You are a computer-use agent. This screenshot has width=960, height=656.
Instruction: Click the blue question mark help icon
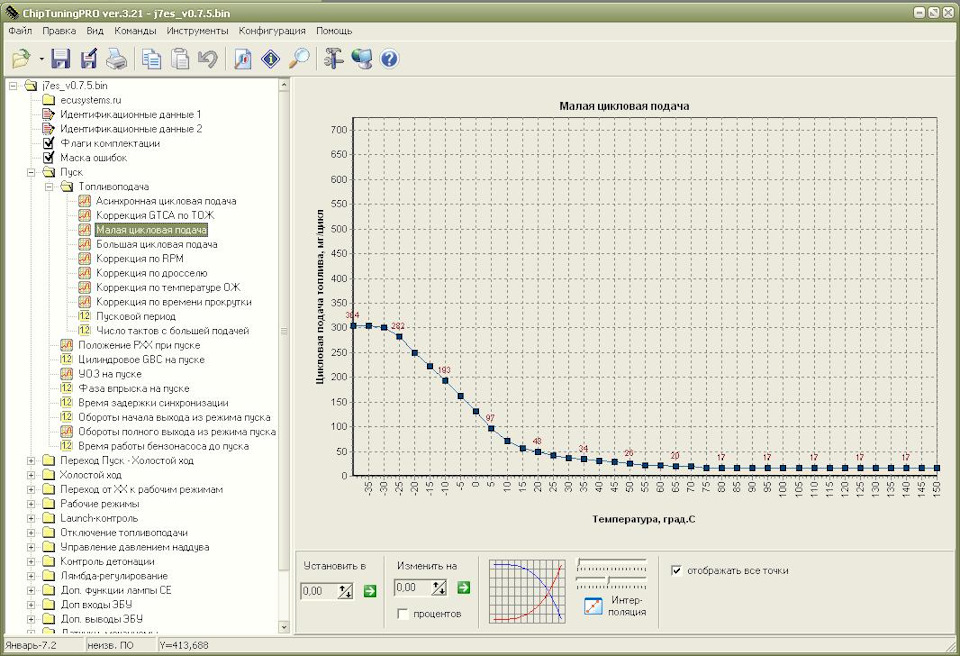[389, 59]
